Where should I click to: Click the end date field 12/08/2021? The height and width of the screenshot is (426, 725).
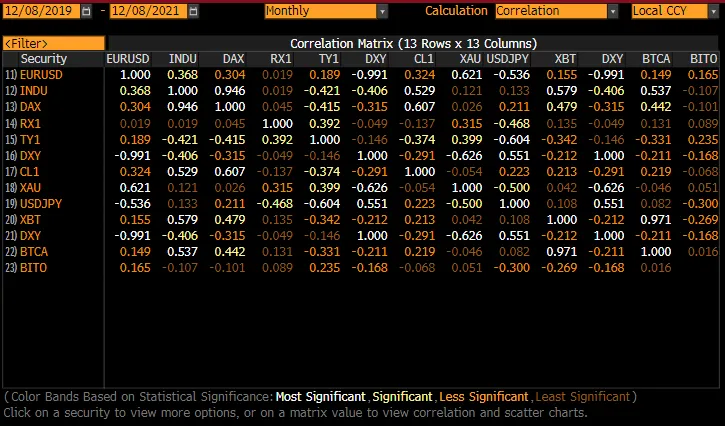(147, 11)
